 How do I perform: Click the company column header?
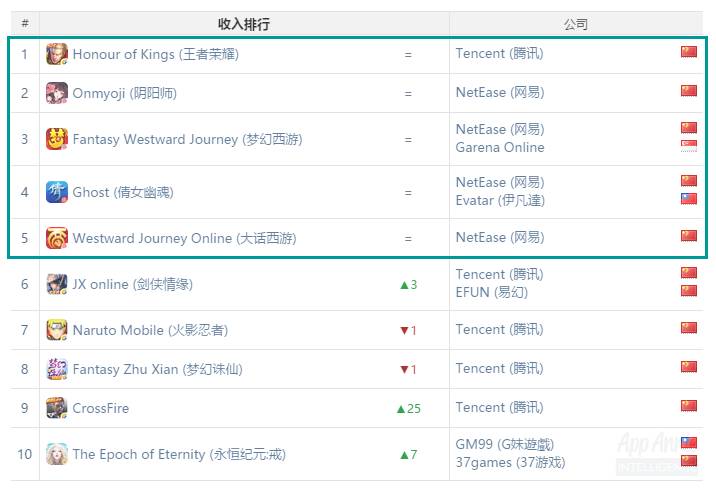pos(576,24)
